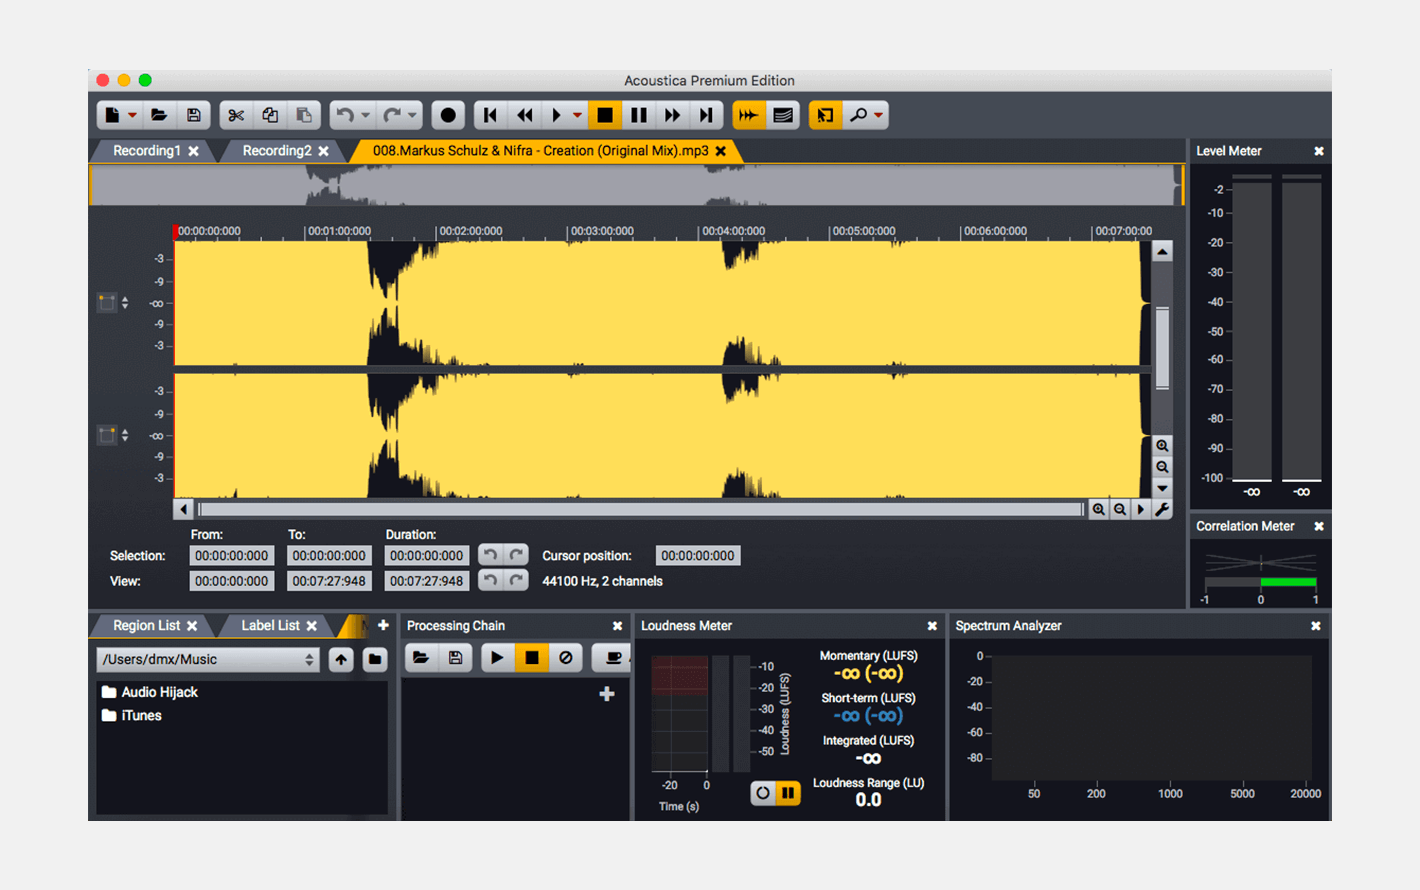Open the zoom tool dropdown arrow
Image resolution: width=1420 pixels, height=890 pixels.
pyautogui.click(x=879, y=116)
